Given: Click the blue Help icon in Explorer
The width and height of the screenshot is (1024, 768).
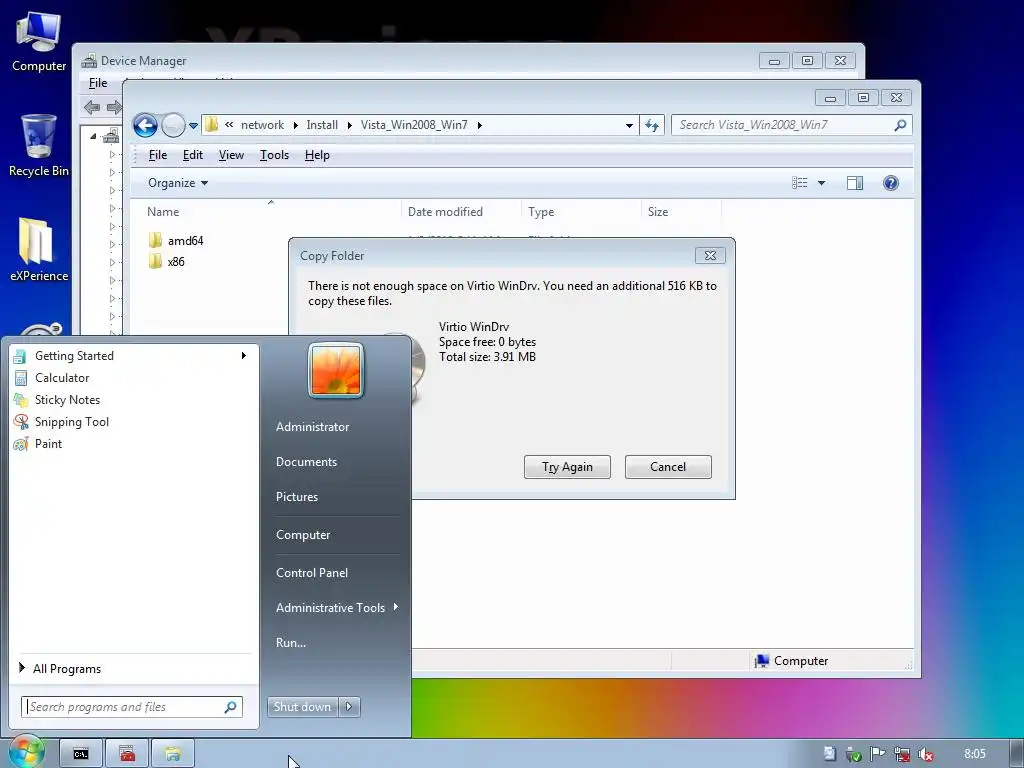Looking at the screenshot, I should point(890,183).
